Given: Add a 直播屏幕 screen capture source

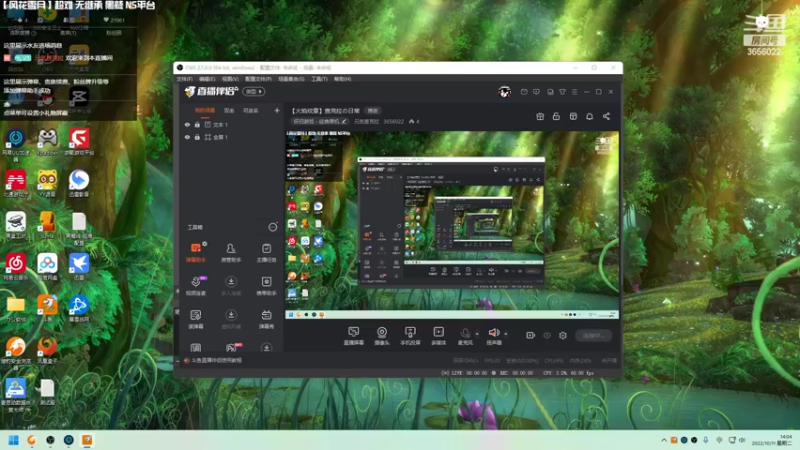Looking at the screenshot, I should [354, 336].
